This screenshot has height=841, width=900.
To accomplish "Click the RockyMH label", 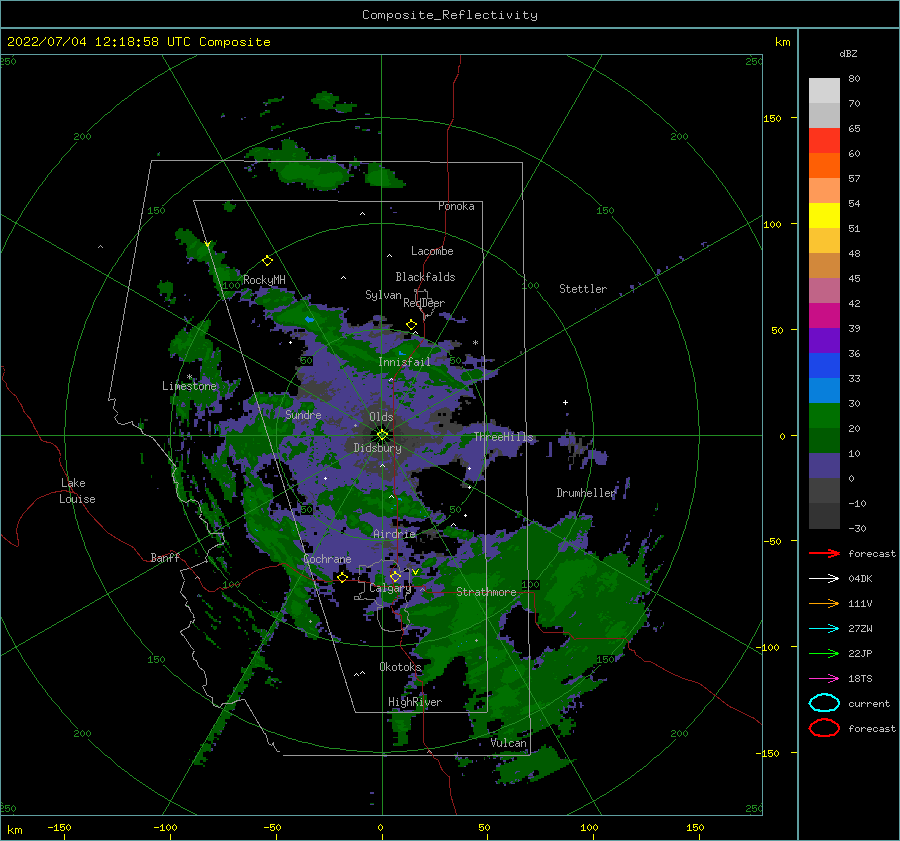I will pos(264,280).
